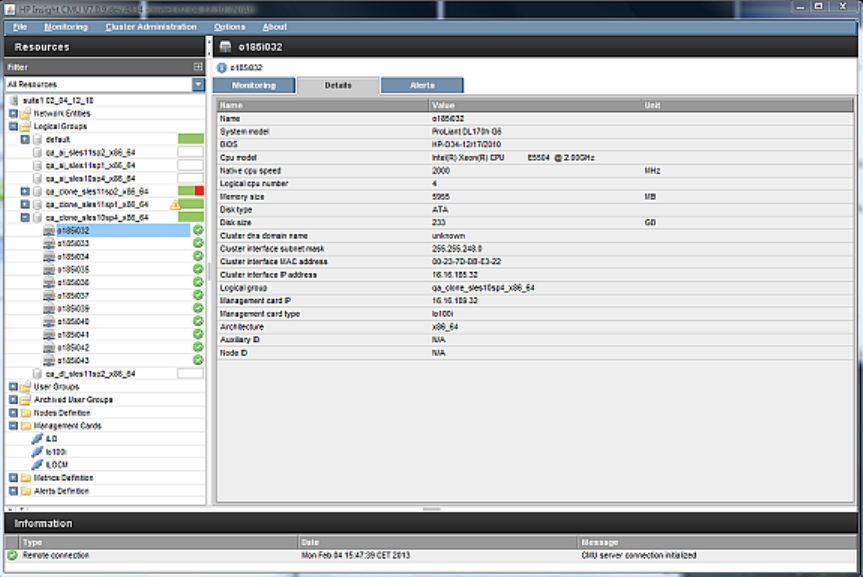Switch to the Monitoring tab
The width and height of the screenshot is (863, 577).
tap(254, 85)
